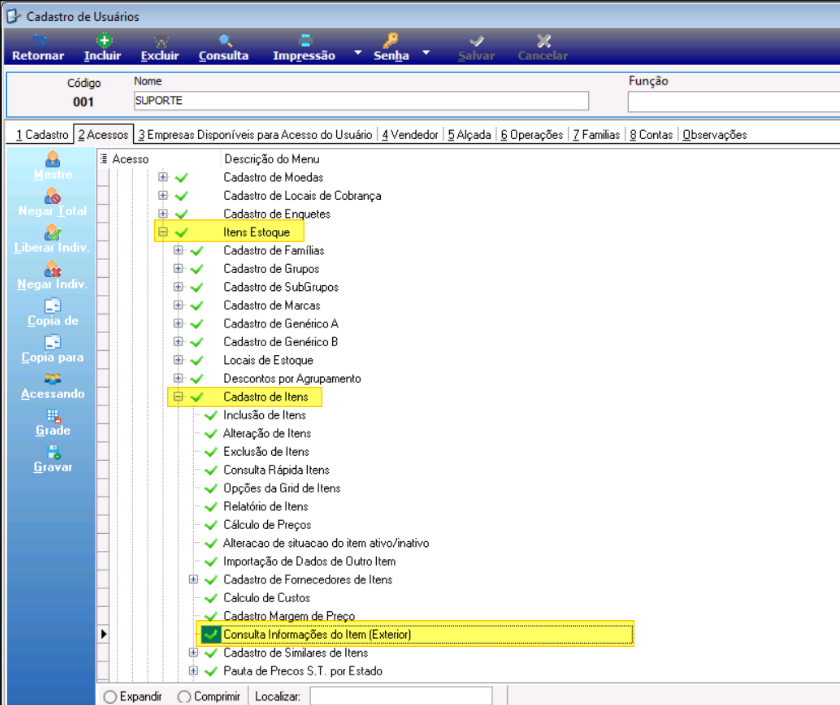The height and width of the screenshot is (705, 840).
Task: Click the Cadastro de Usuários window title icon
Action: click(x=13, y=17)
